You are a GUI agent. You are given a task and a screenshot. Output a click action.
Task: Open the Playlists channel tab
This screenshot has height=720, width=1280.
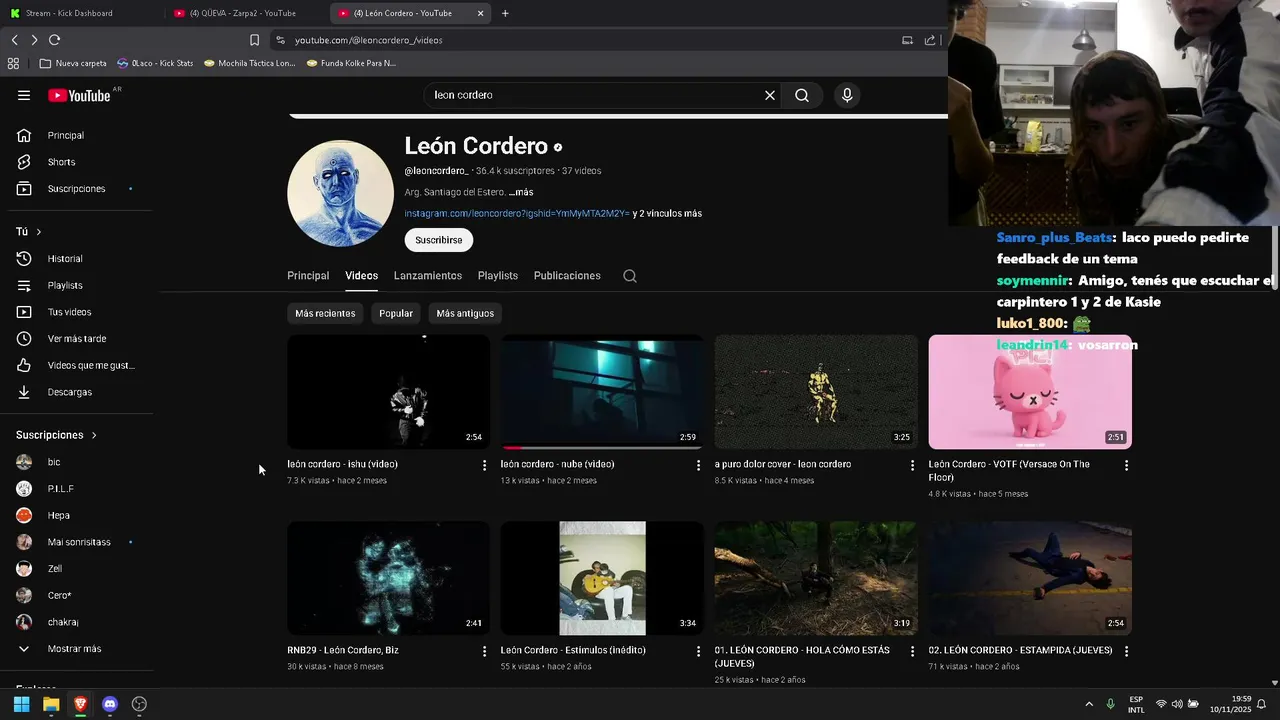pyautogui.click(x=498, y=276)
